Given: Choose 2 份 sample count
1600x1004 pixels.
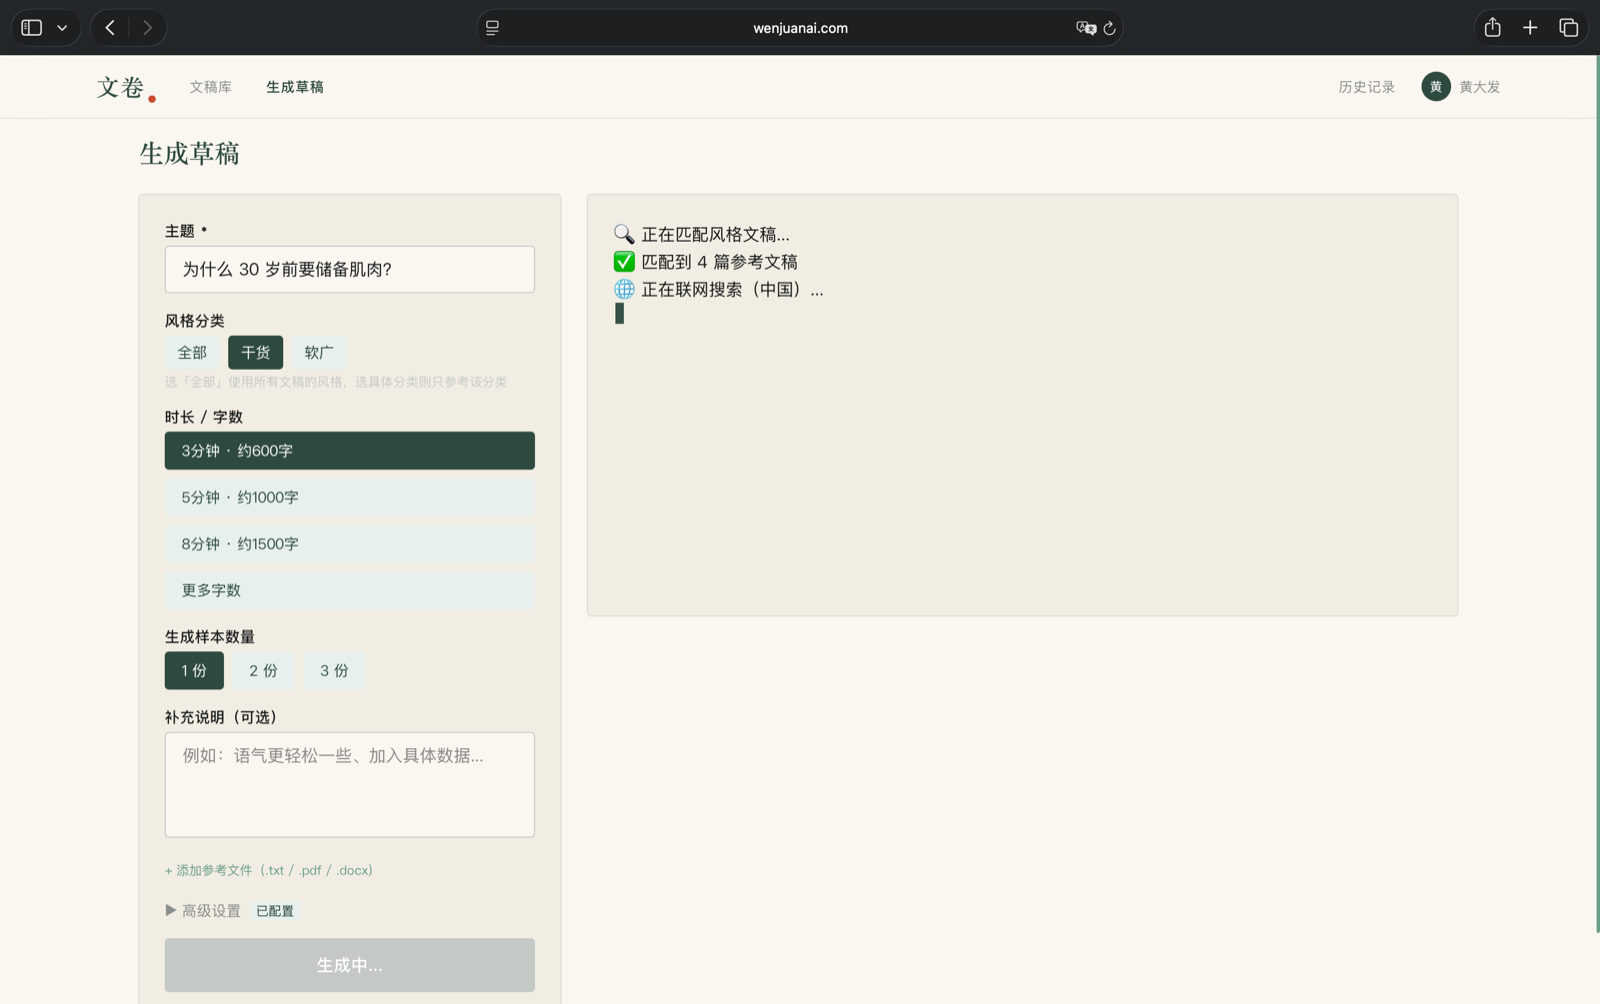Looking at the screenshot, I should pyautogui.click(x=264, y=671).
